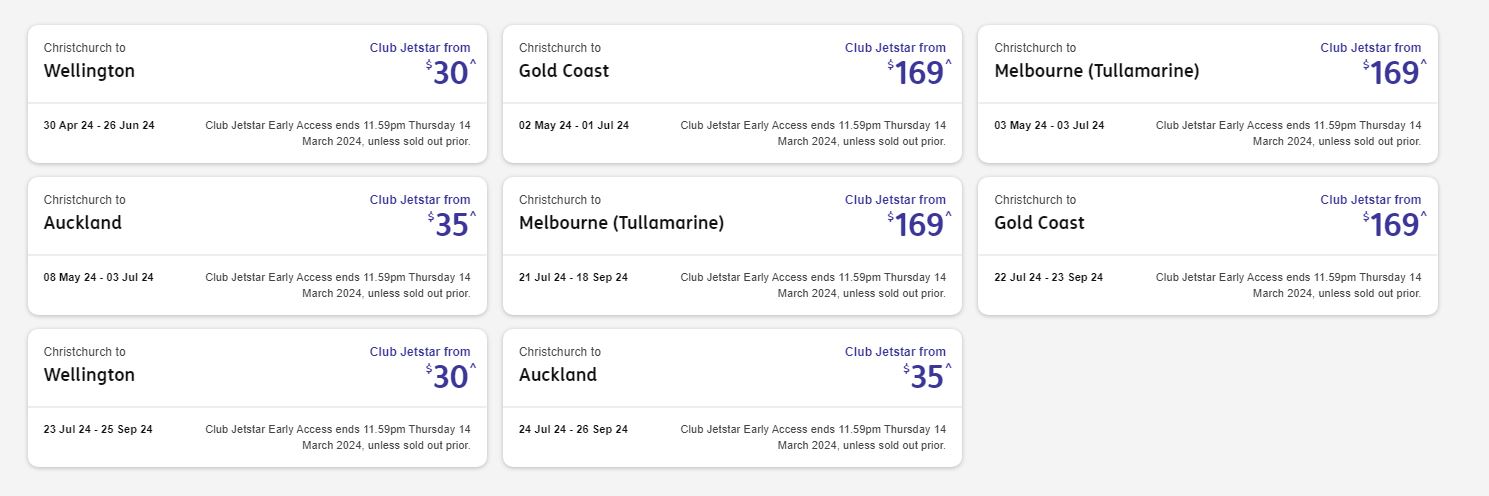Click the $30 price on the 30 Apr Wellington card
The image size is (1489, 496).
point(451,74)
